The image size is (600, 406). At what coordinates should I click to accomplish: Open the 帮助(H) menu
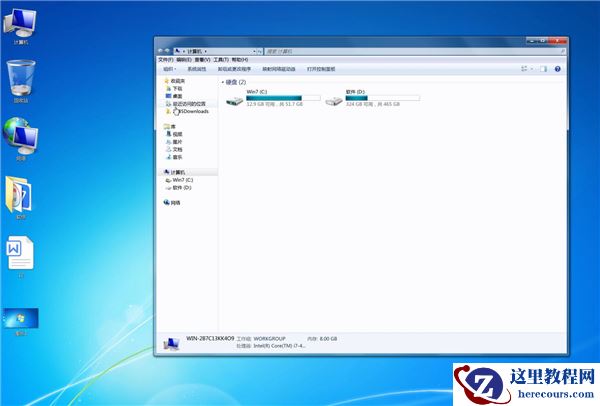pyautogui.click(x=240, y=60)
